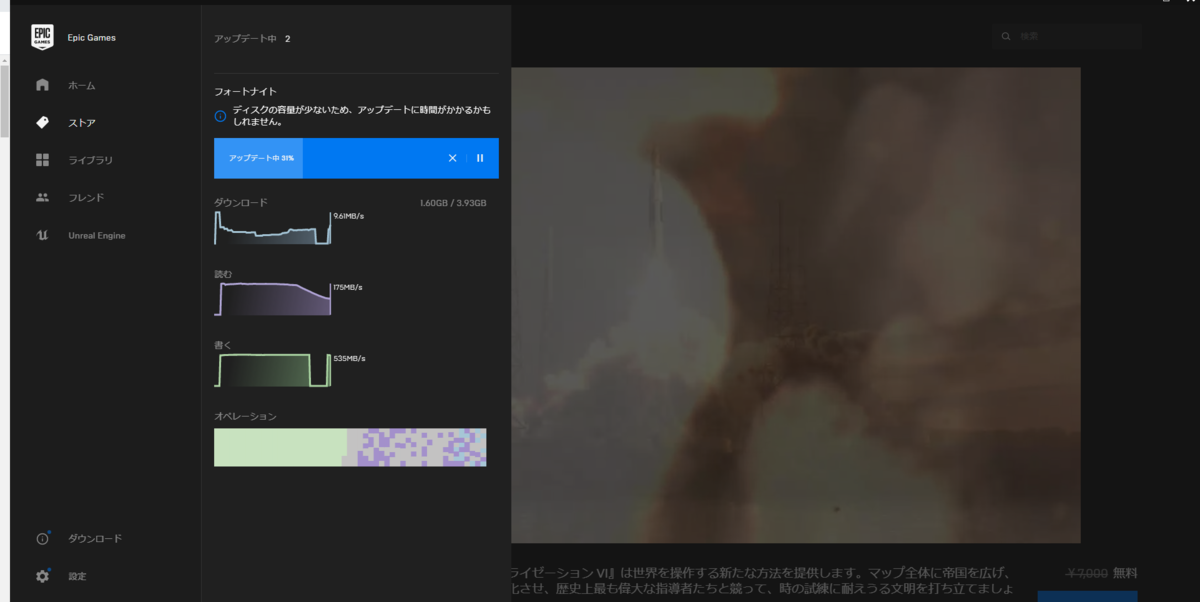
Task: Click the ダウンロード speed graph
Action: pos(272,228)
